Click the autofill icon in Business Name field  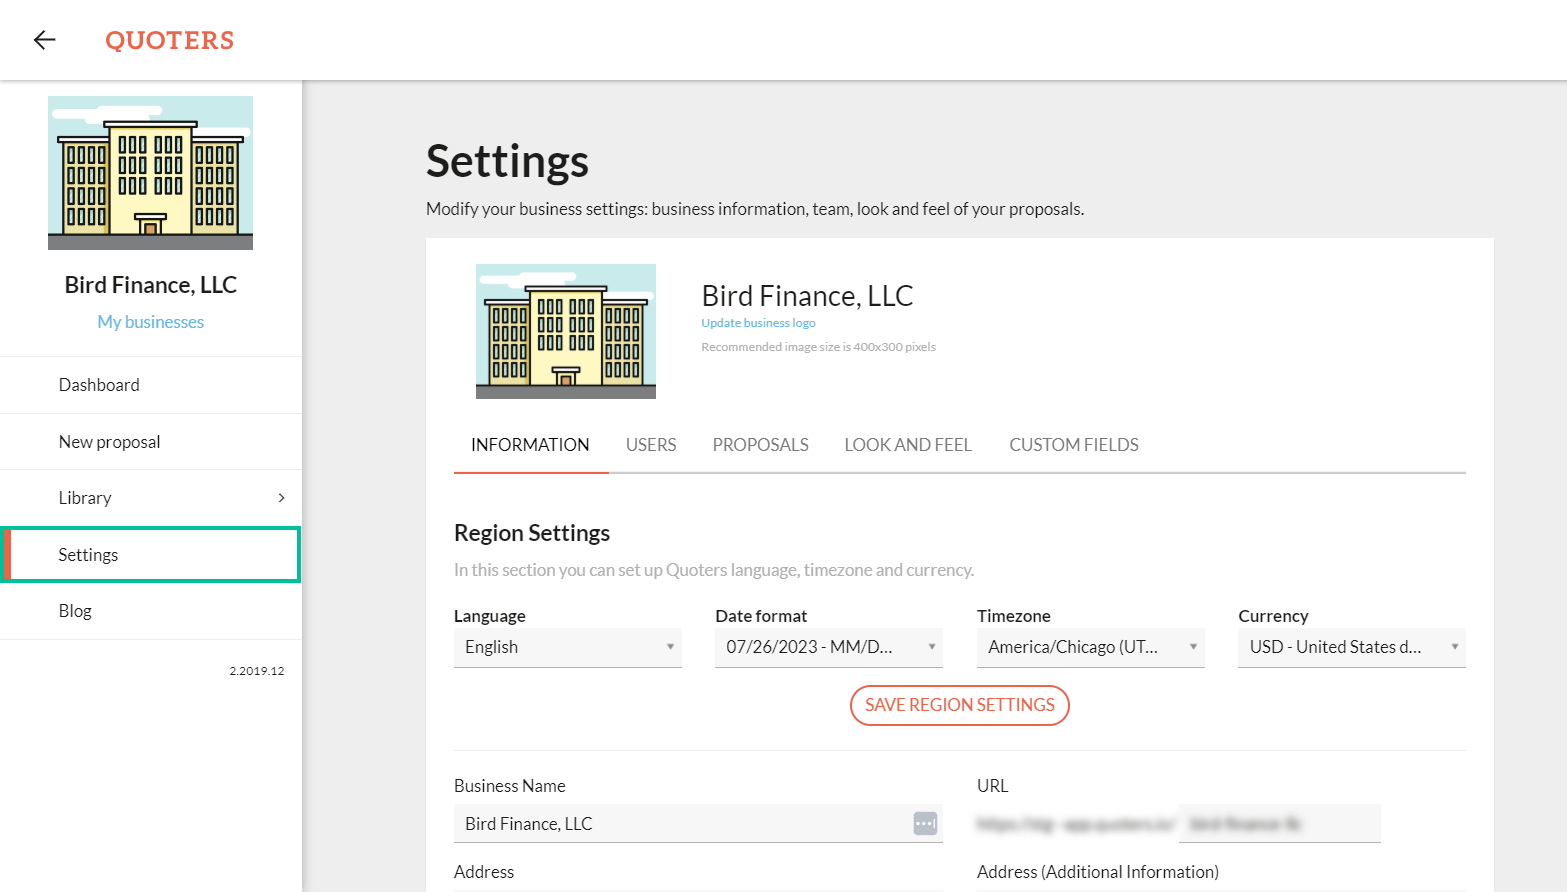[925, 823]
